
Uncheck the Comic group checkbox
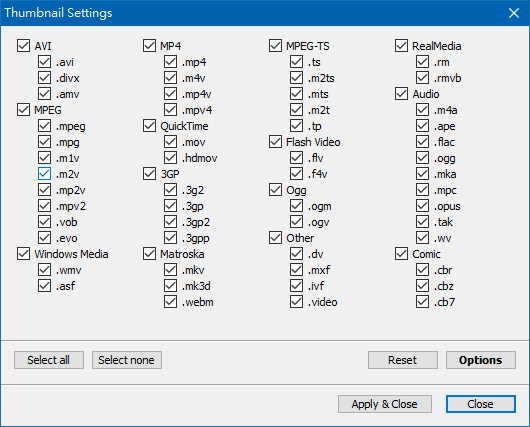click(x=402, y=254)
